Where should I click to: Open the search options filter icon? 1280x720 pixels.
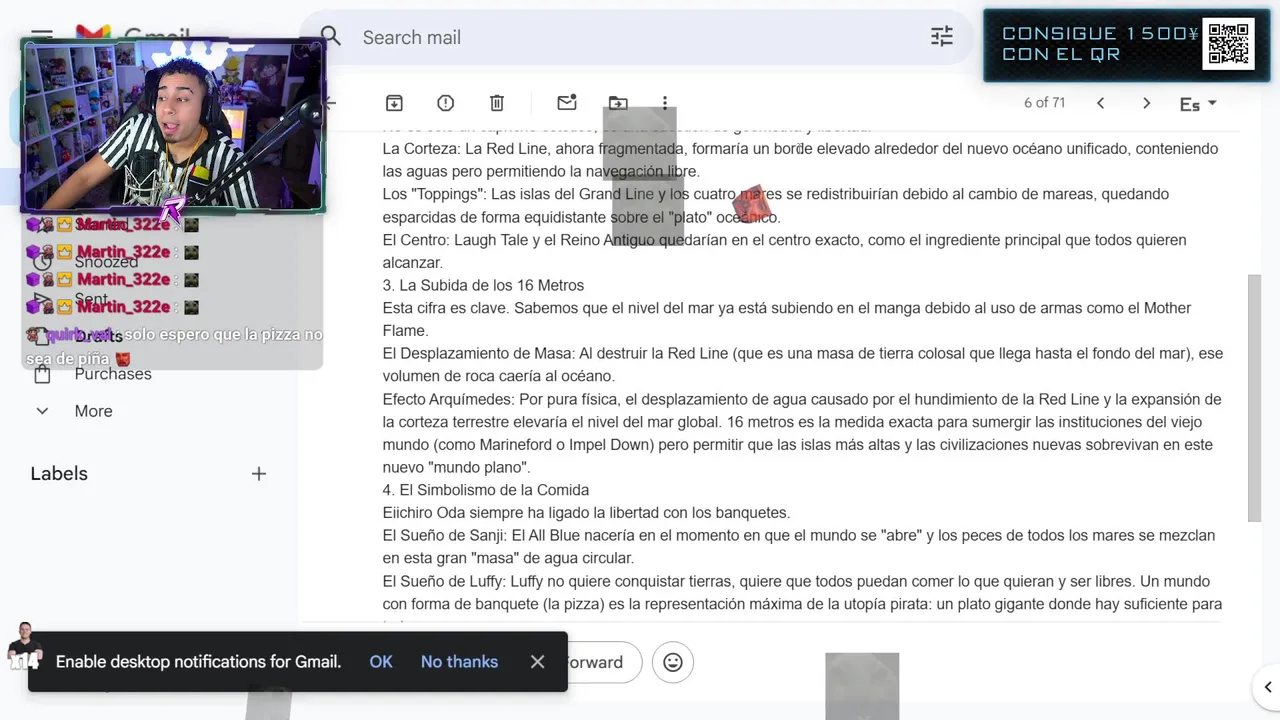pyautogui.click(x=942, y=37)
